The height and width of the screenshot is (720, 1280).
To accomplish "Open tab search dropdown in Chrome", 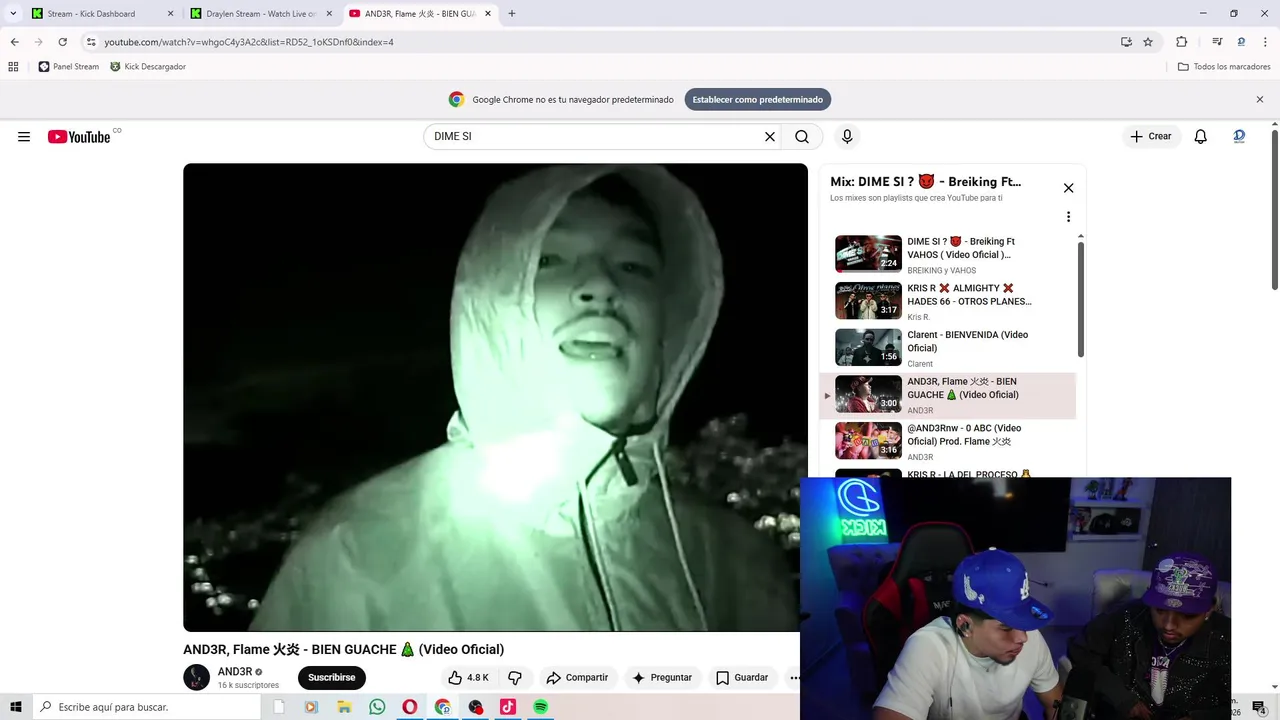I will tap(13, 14).
